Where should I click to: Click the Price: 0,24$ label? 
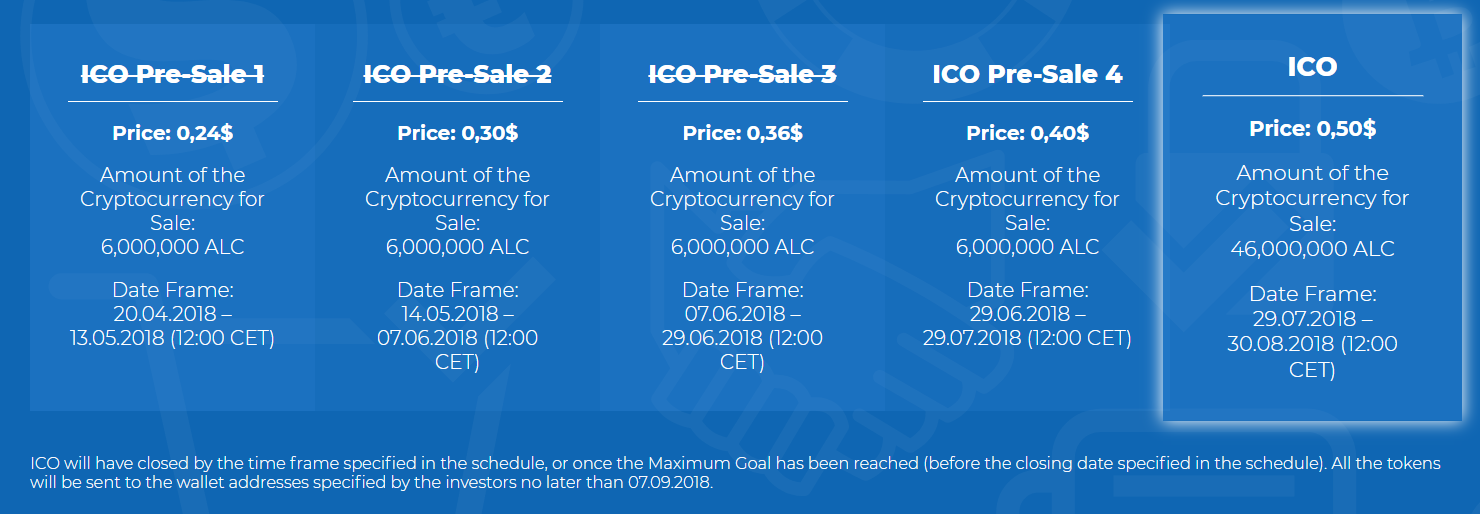[x=173, y=133]
